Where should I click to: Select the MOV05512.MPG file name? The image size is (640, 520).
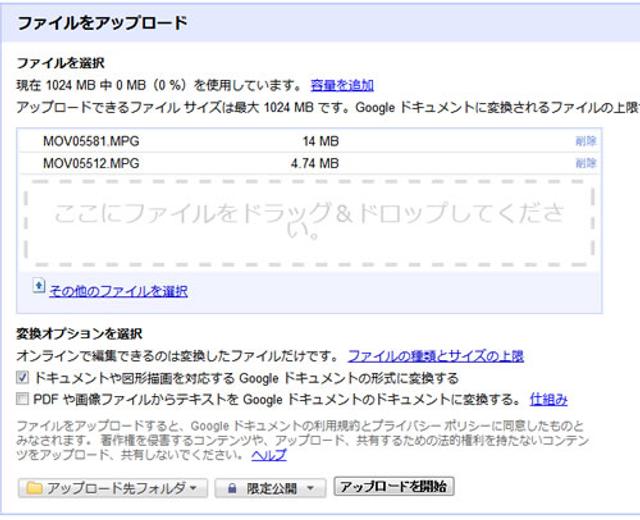click(x=91, y=163)
